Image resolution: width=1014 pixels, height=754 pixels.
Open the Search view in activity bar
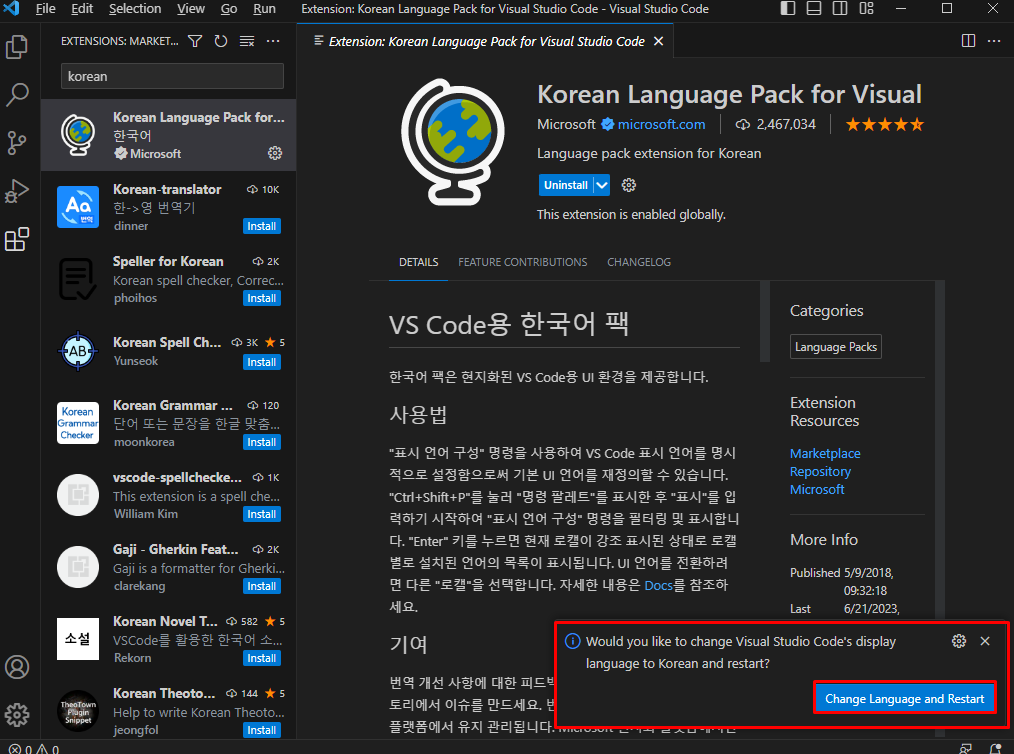tap(17, 95)
